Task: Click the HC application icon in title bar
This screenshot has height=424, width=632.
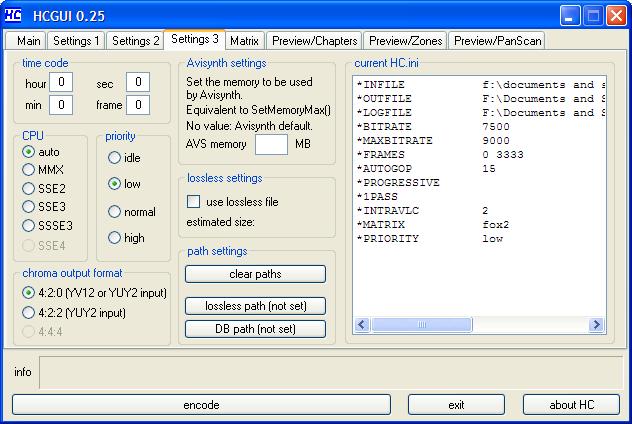Action: (13, 16)
